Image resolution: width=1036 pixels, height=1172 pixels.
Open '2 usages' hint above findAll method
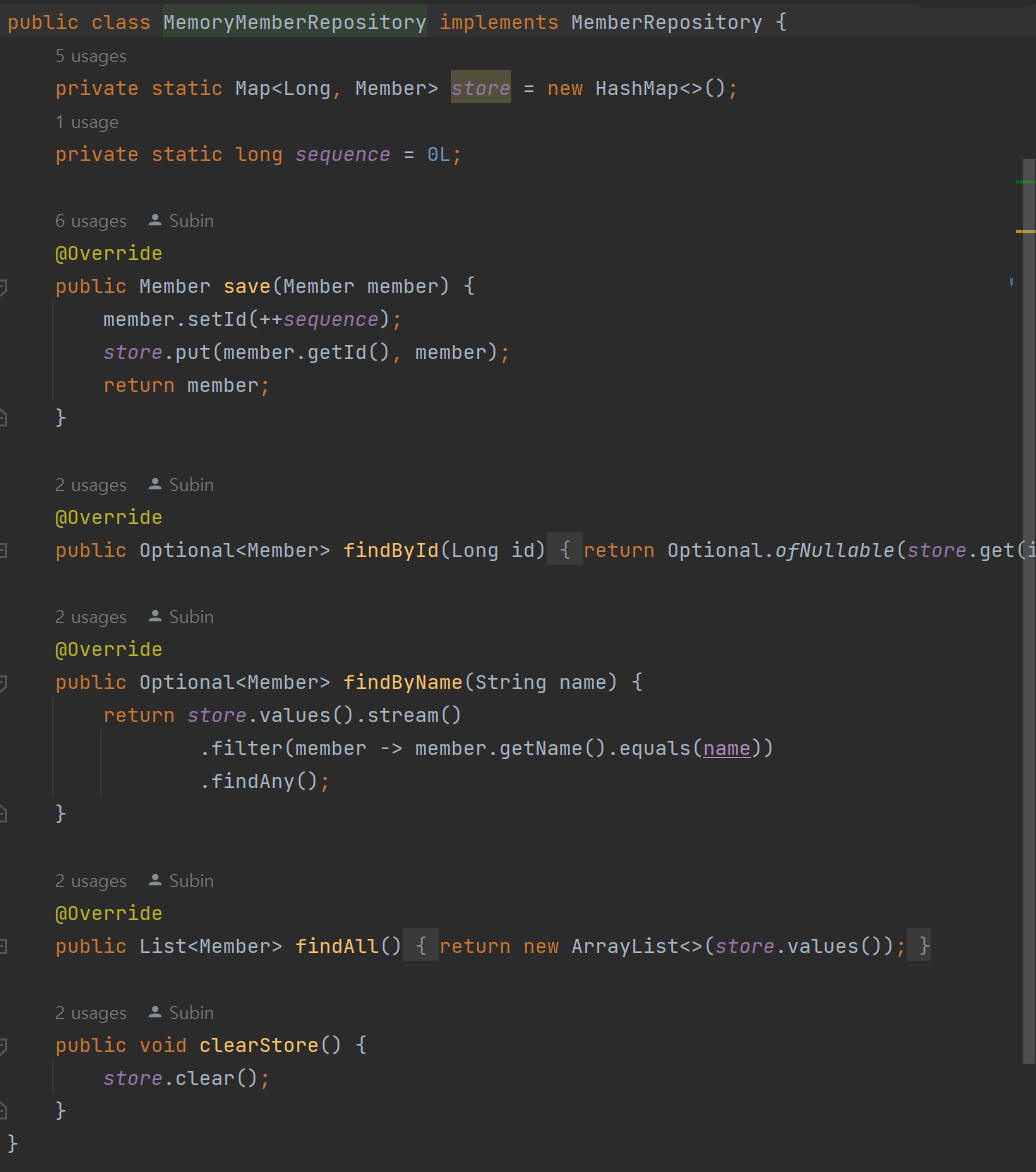(x=90, y=880)
